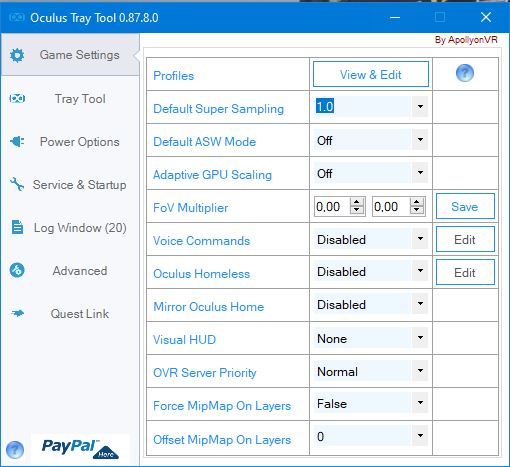Viewport: 510px width, 467px height.
Task: Click the Service & Startup wrench icon
Action: tap(17, 184)
